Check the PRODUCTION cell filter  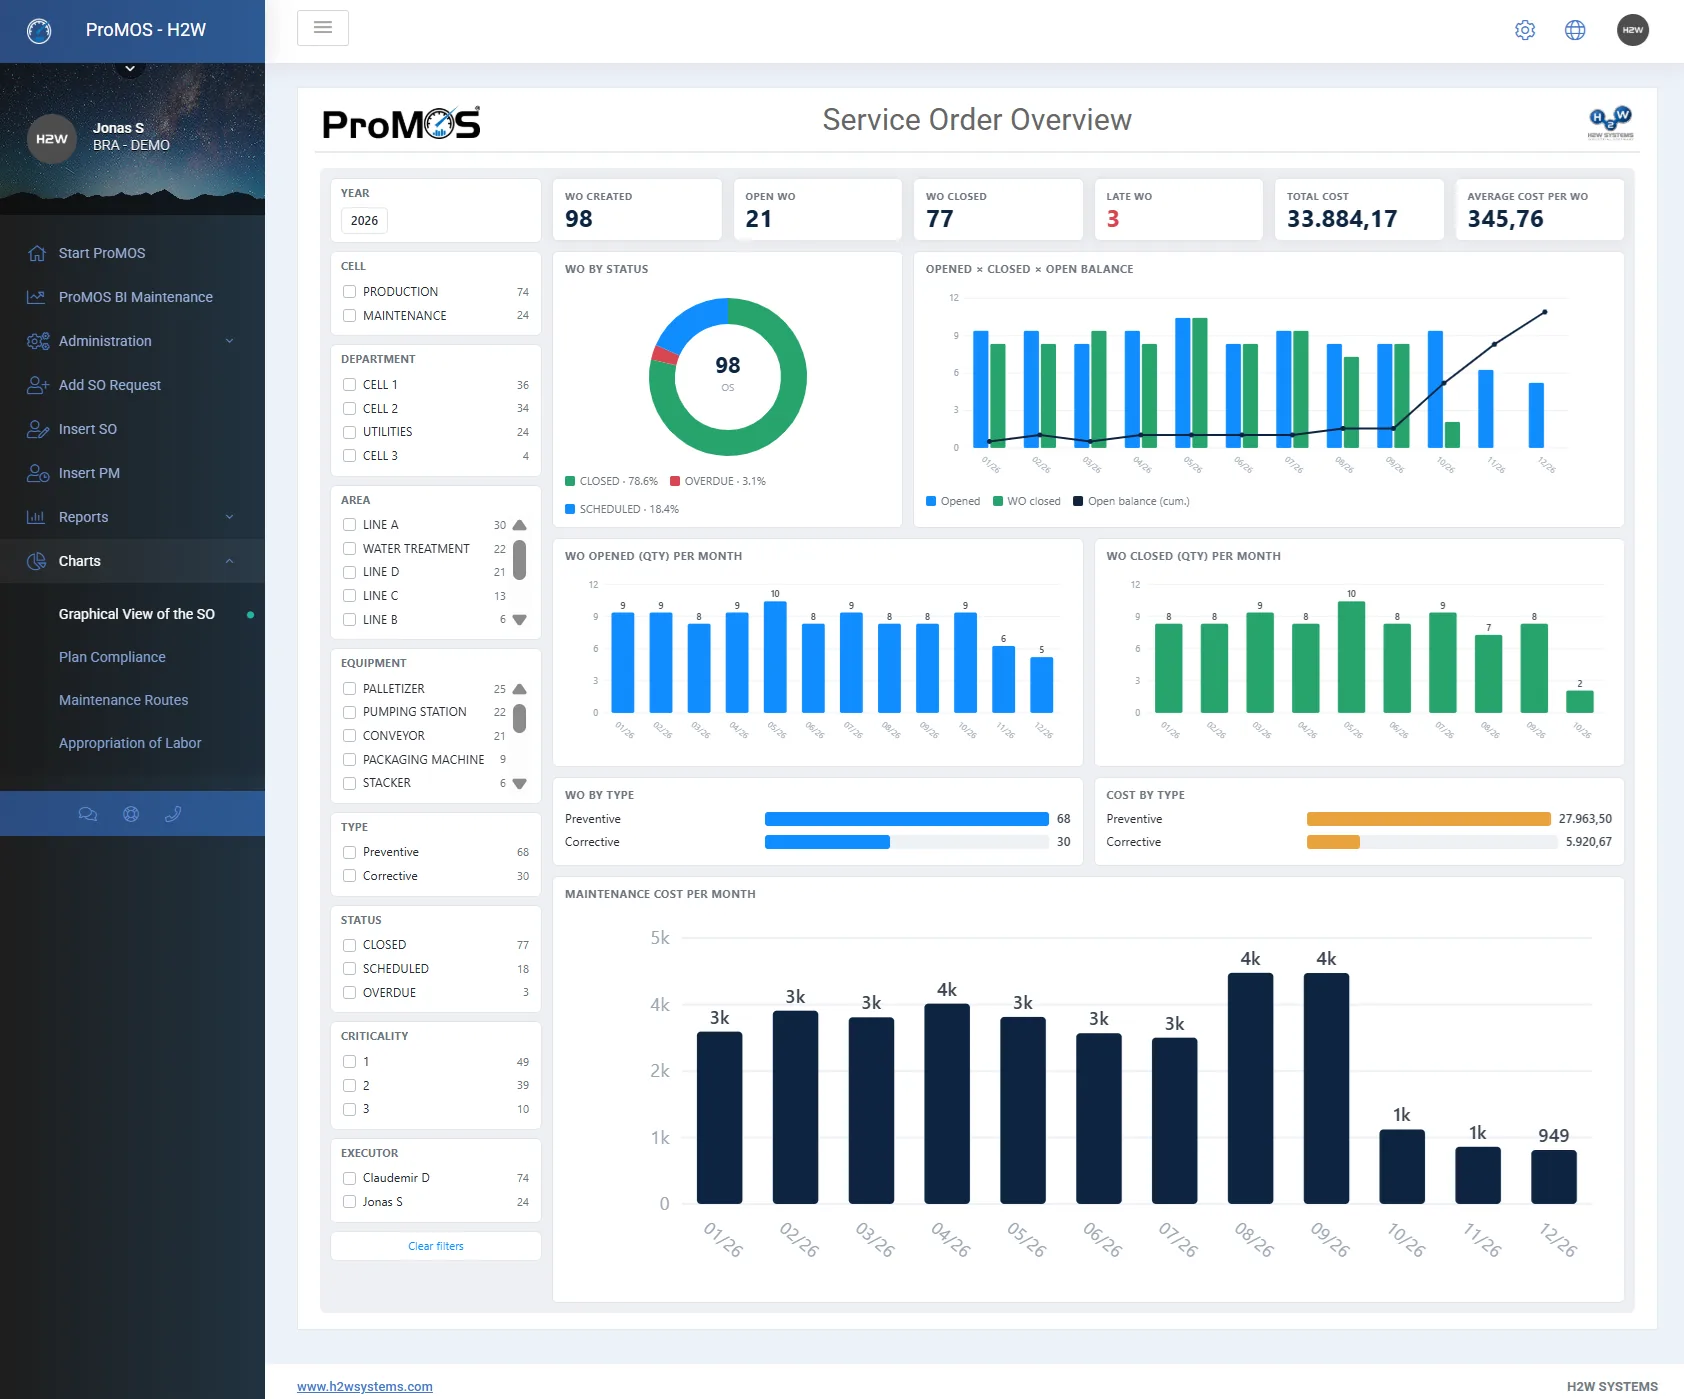[349, 292]
